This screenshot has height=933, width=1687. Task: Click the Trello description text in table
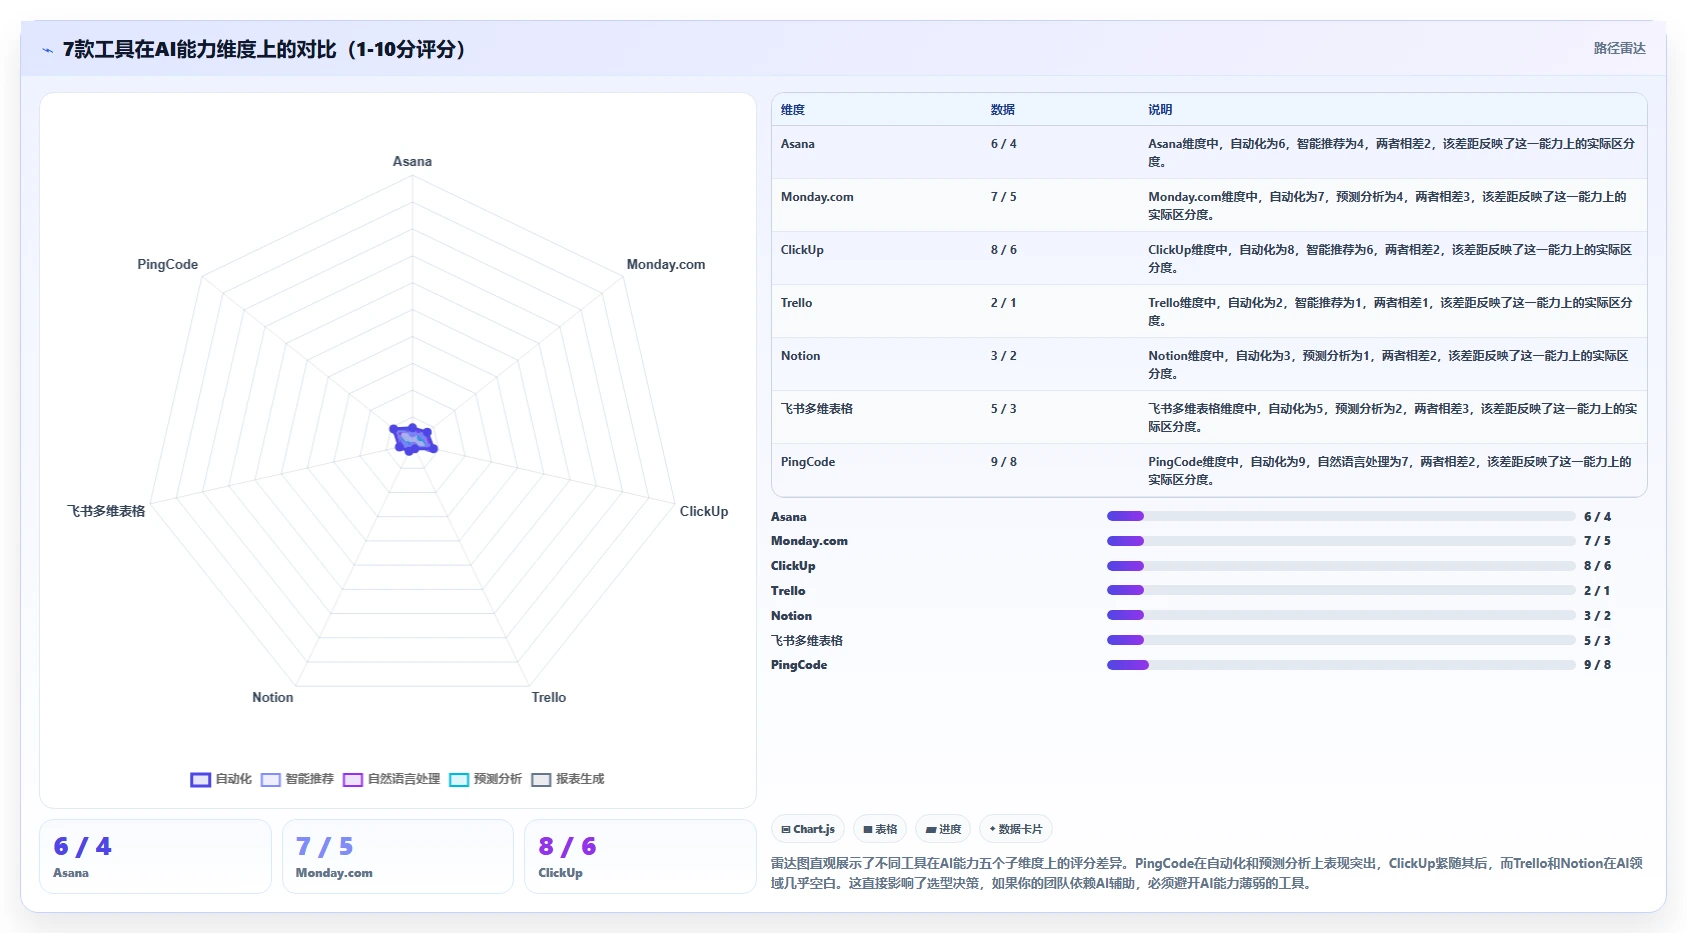pyautogui.click(x=1390, y=312)
